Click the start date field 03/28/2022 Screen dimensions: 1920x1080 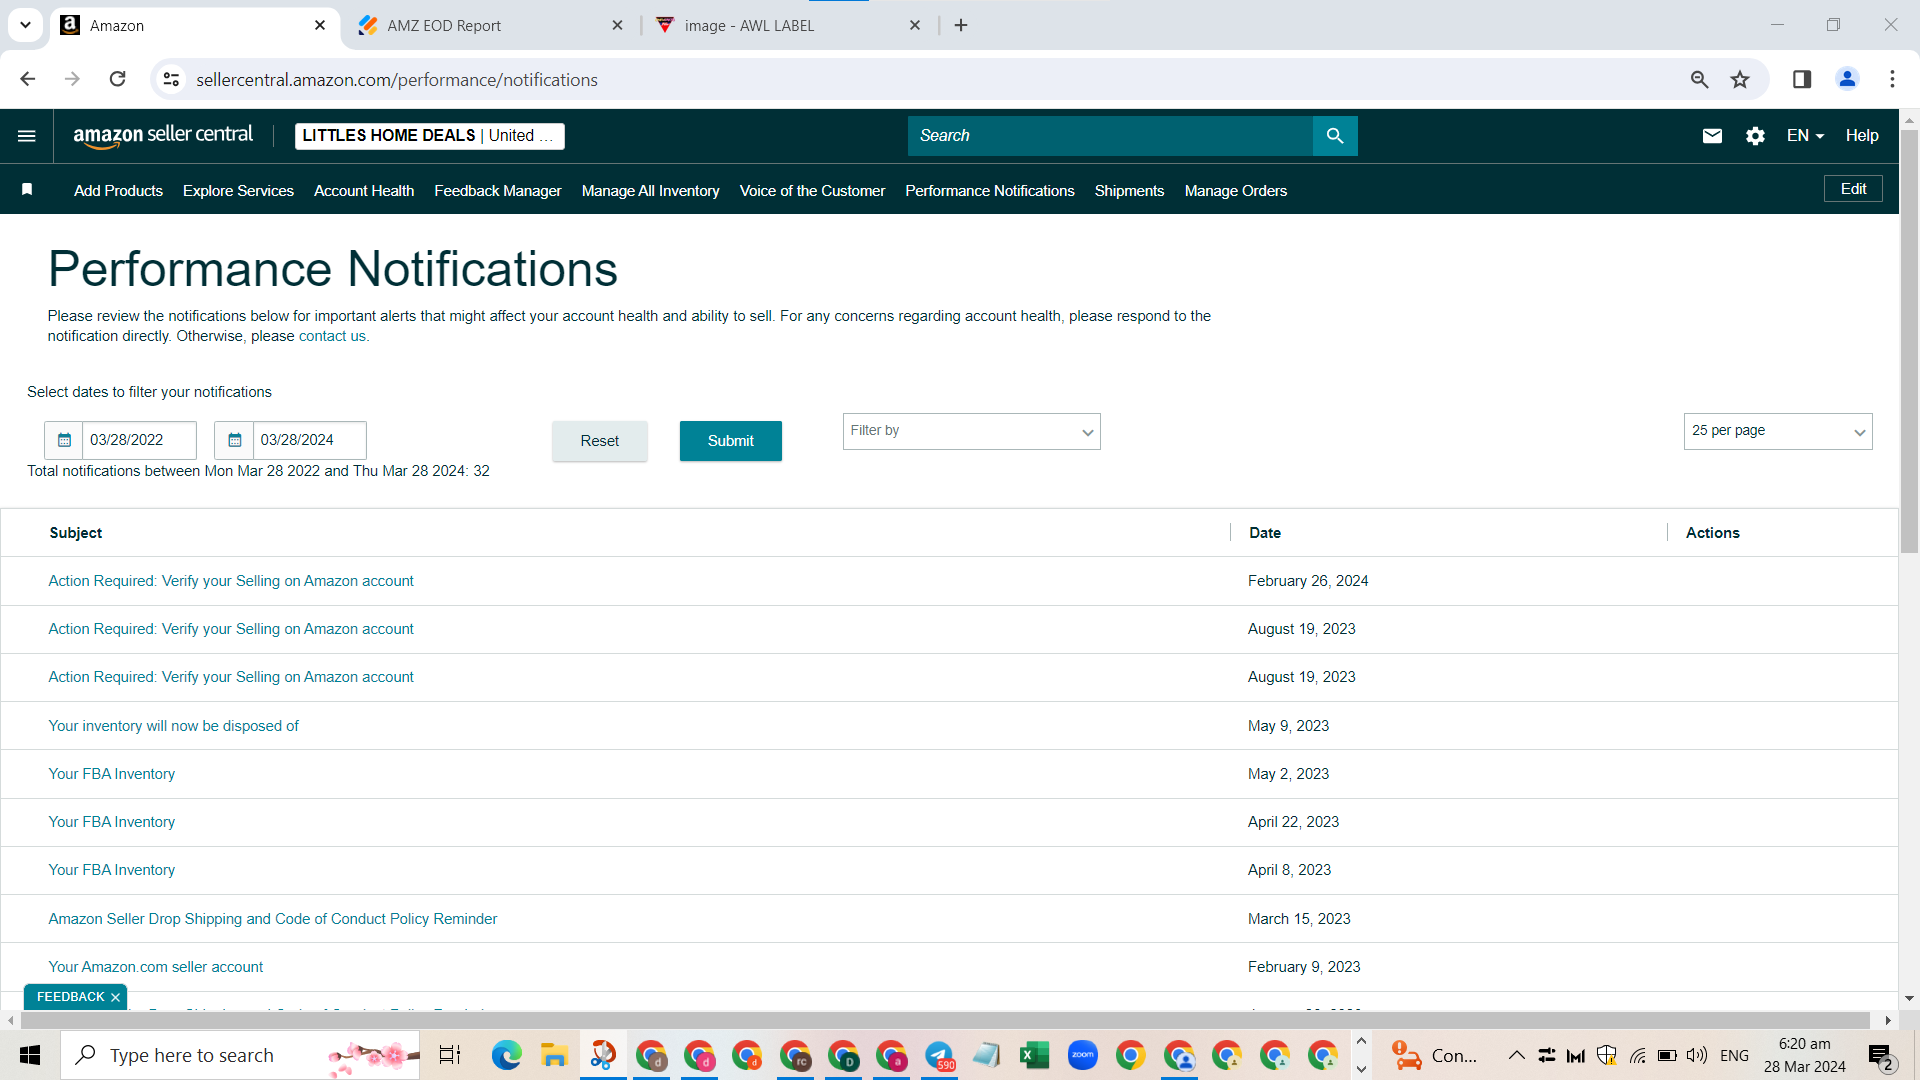138,440
